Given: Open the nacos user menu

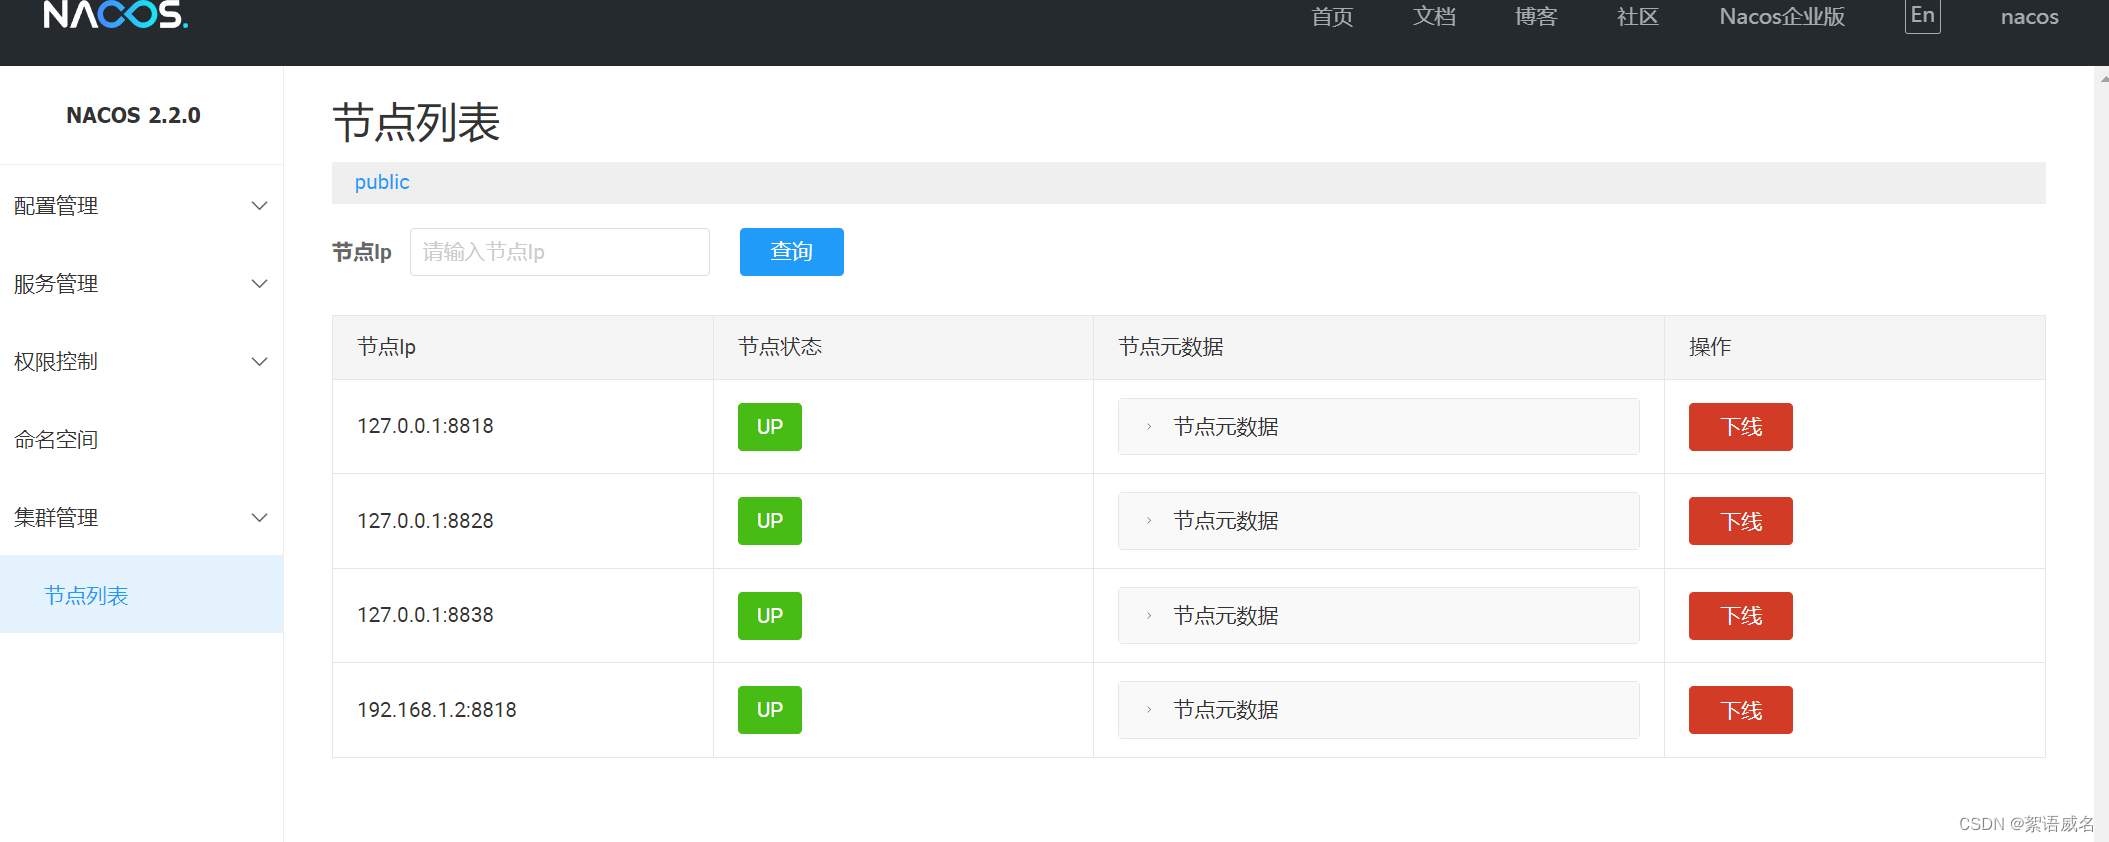Looking at the screenshot, I should pos(2029,17).
